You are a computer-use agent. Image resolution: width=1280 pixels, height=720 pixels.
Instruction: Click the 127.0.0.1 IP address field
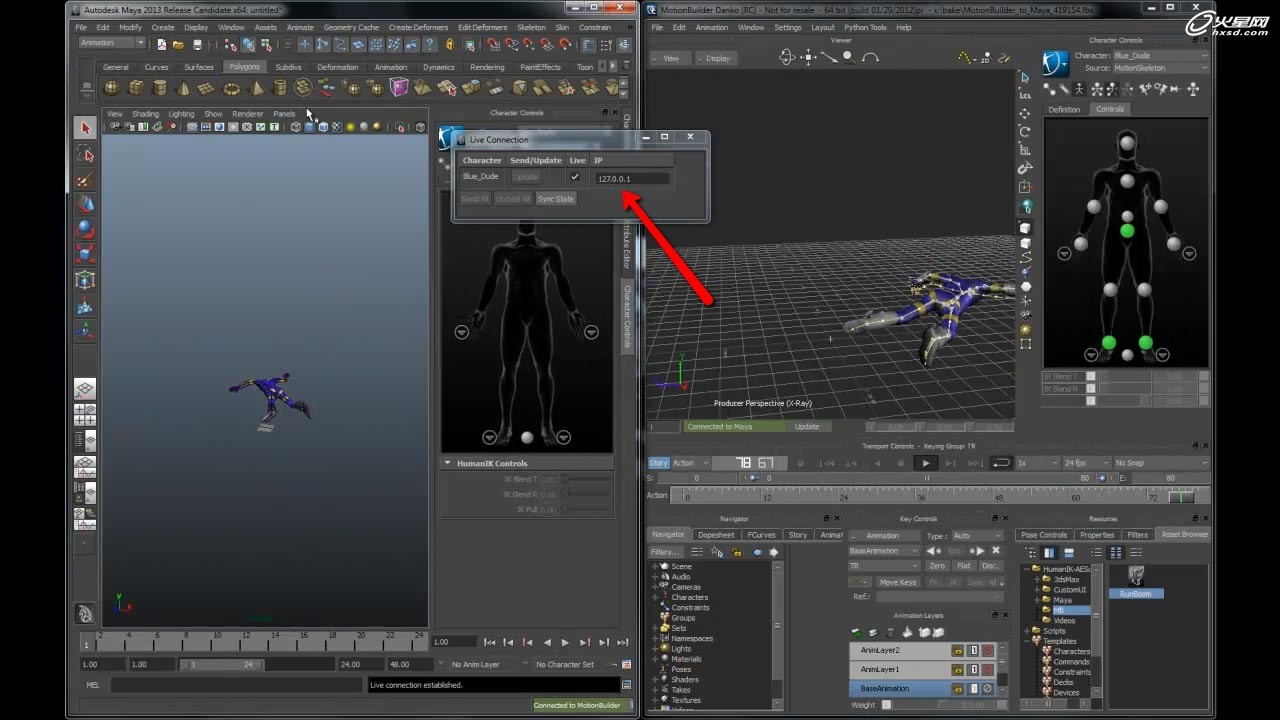[x=632, y=178]
